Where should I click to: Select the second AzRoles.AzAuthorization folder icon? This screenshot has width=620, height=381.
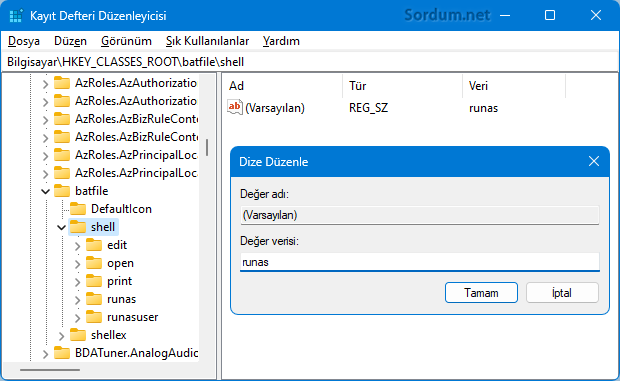[62, 100]
